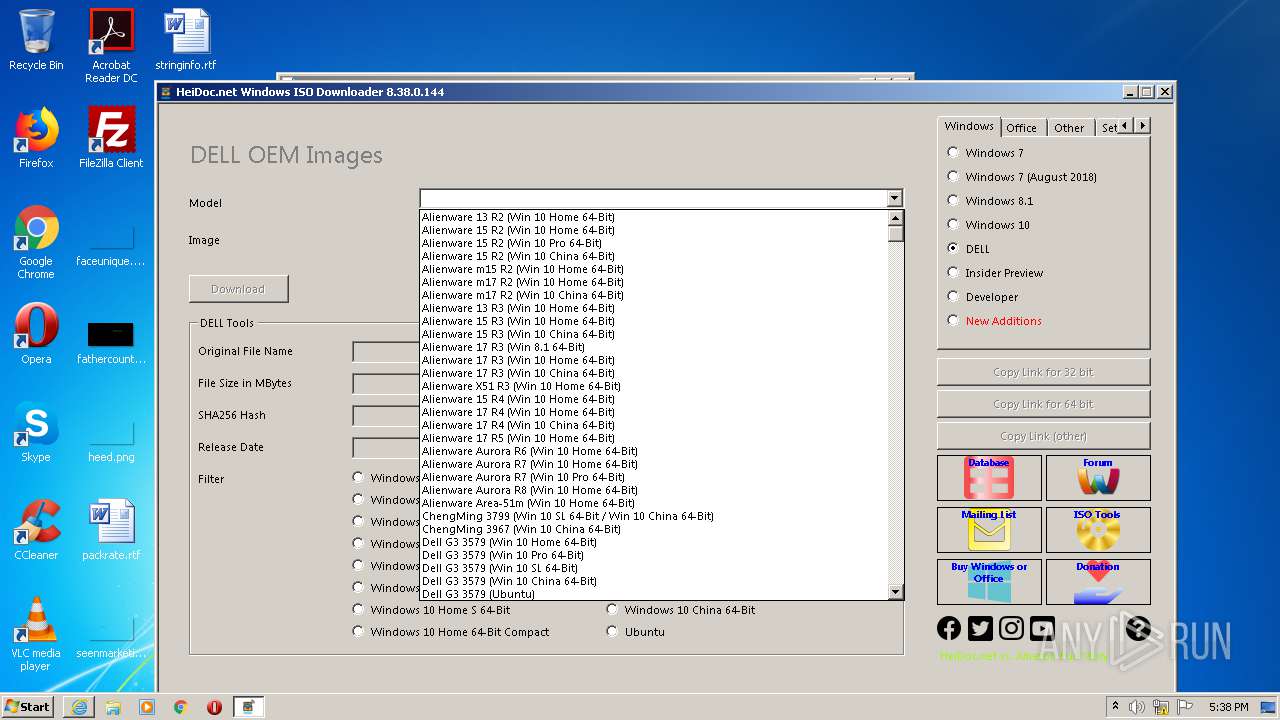Open Opera desktop shortcut
Screen dimensions: 1280x720
(36, 334)
